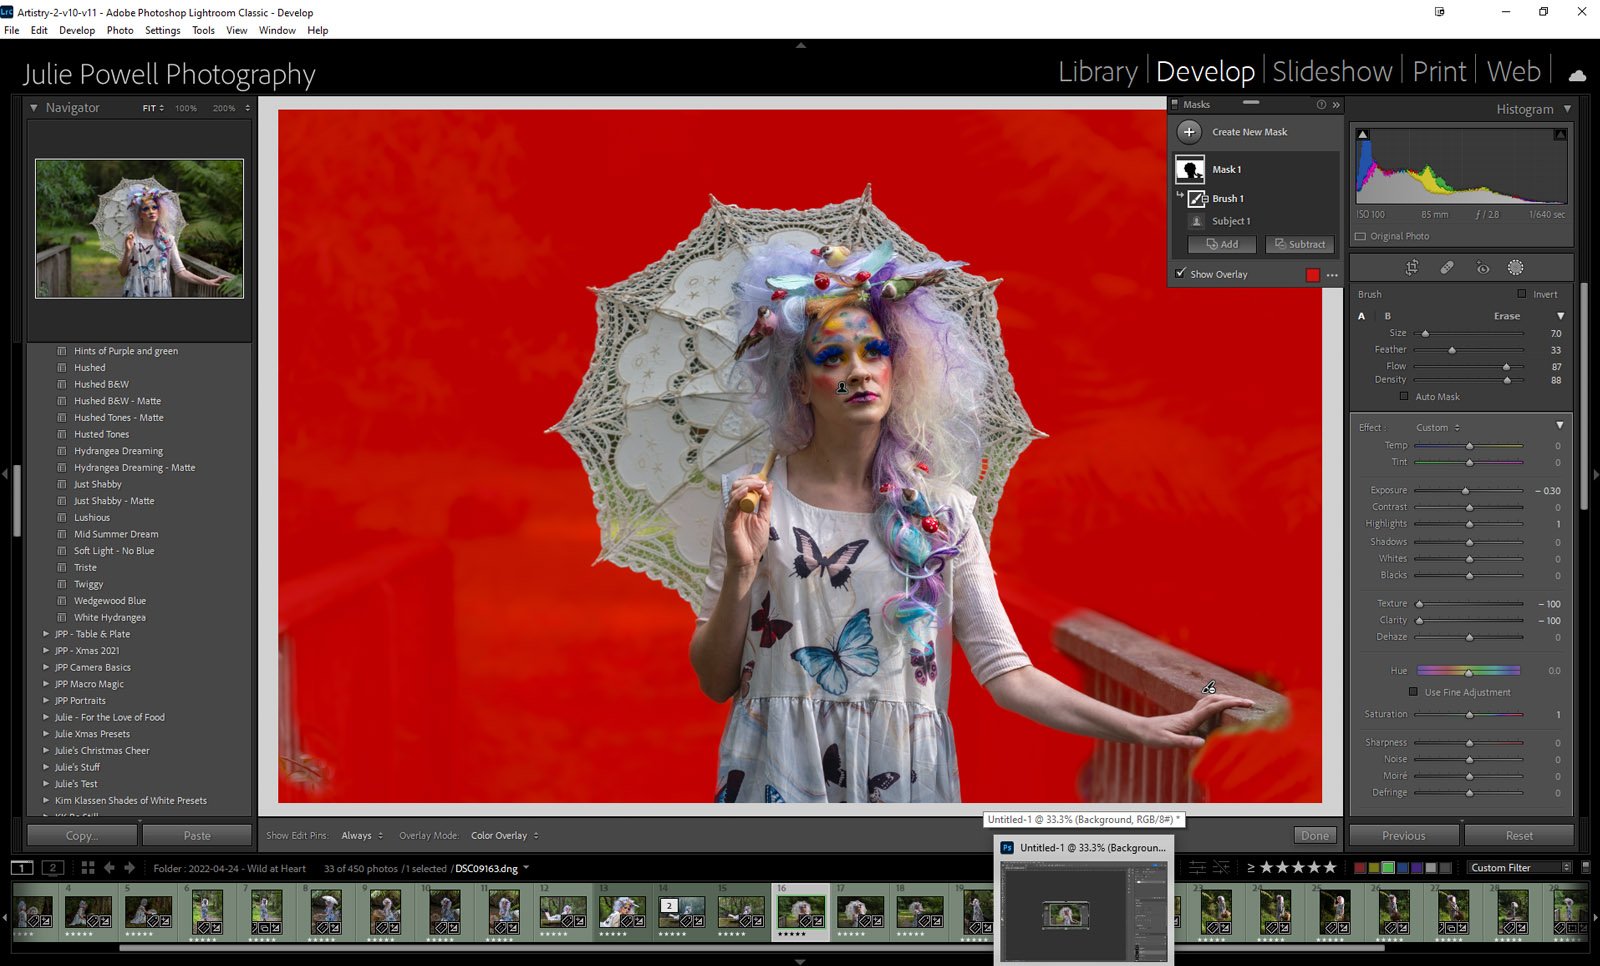
Task: Open the Develop menu in menu bar
Action: (x=77, y=30)
